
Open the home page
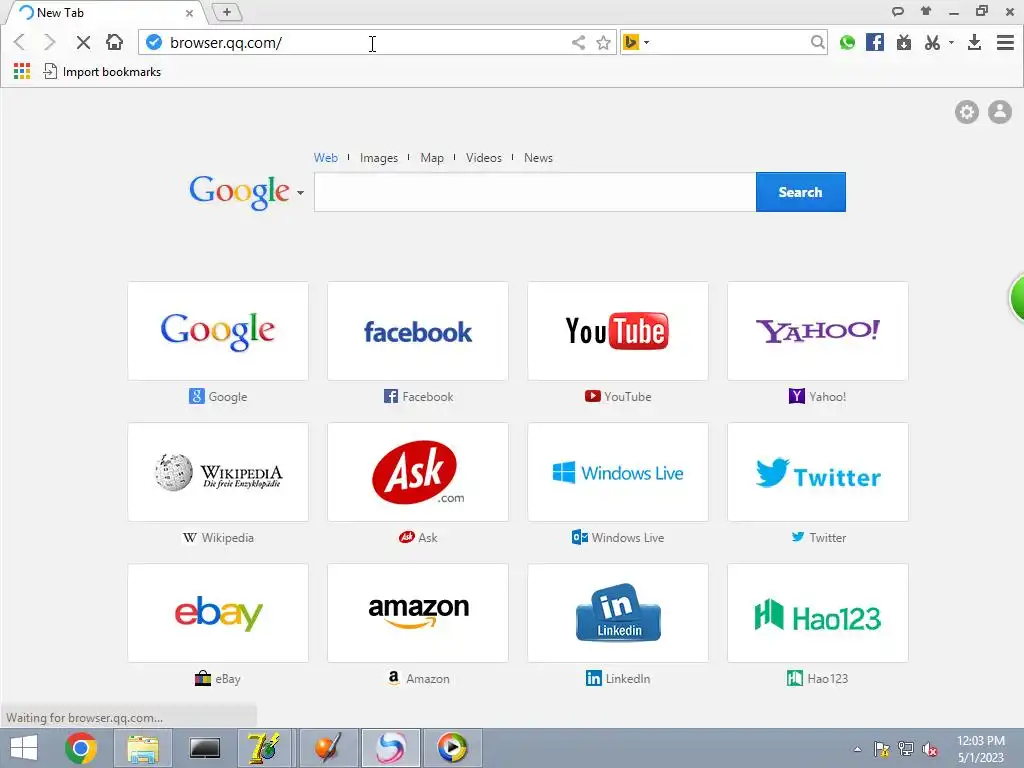(114, 42)
